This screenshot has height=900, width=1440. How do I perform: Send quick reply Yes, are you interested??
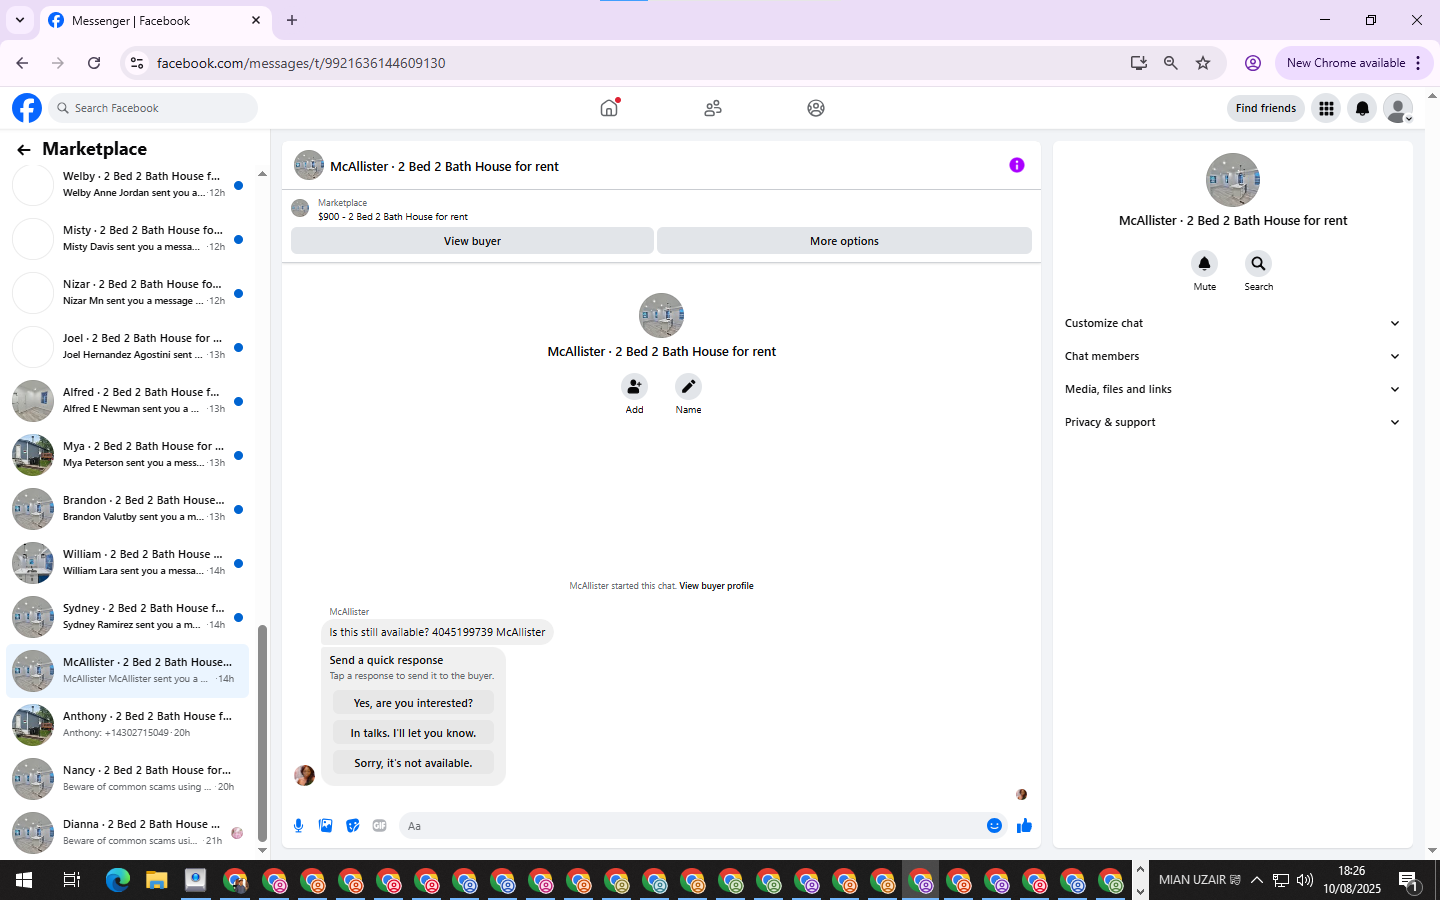tap(413, 703)
